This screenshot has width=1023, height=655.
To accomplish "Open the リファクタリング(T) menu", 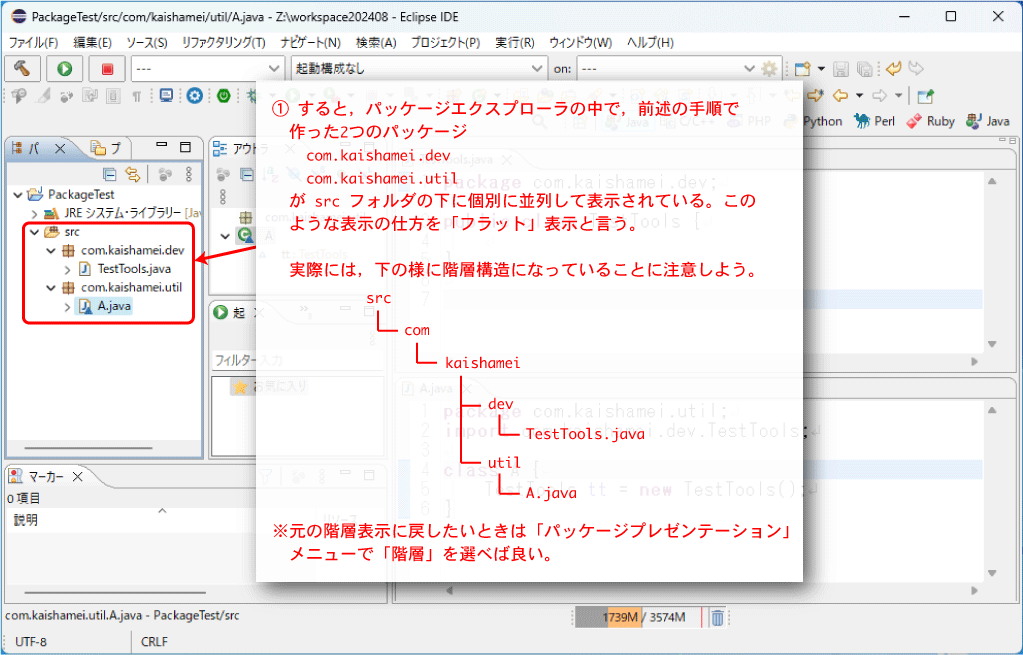I will [x=224, y=42].
